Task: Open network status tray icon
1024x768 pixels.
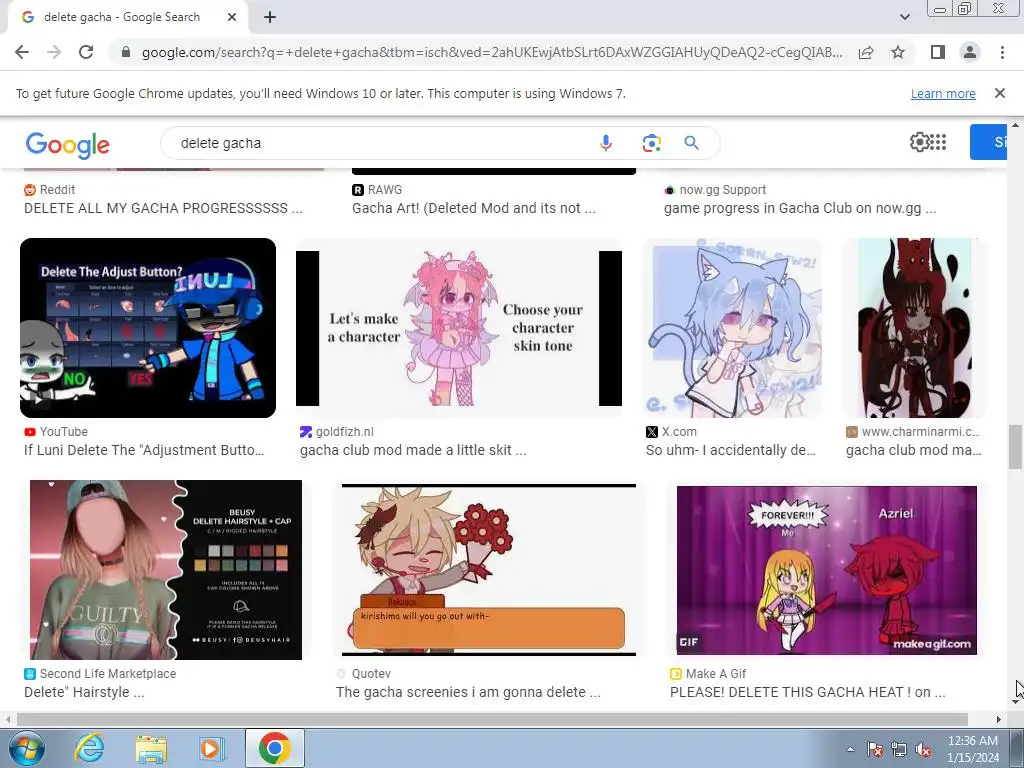Action: point(899,749)
